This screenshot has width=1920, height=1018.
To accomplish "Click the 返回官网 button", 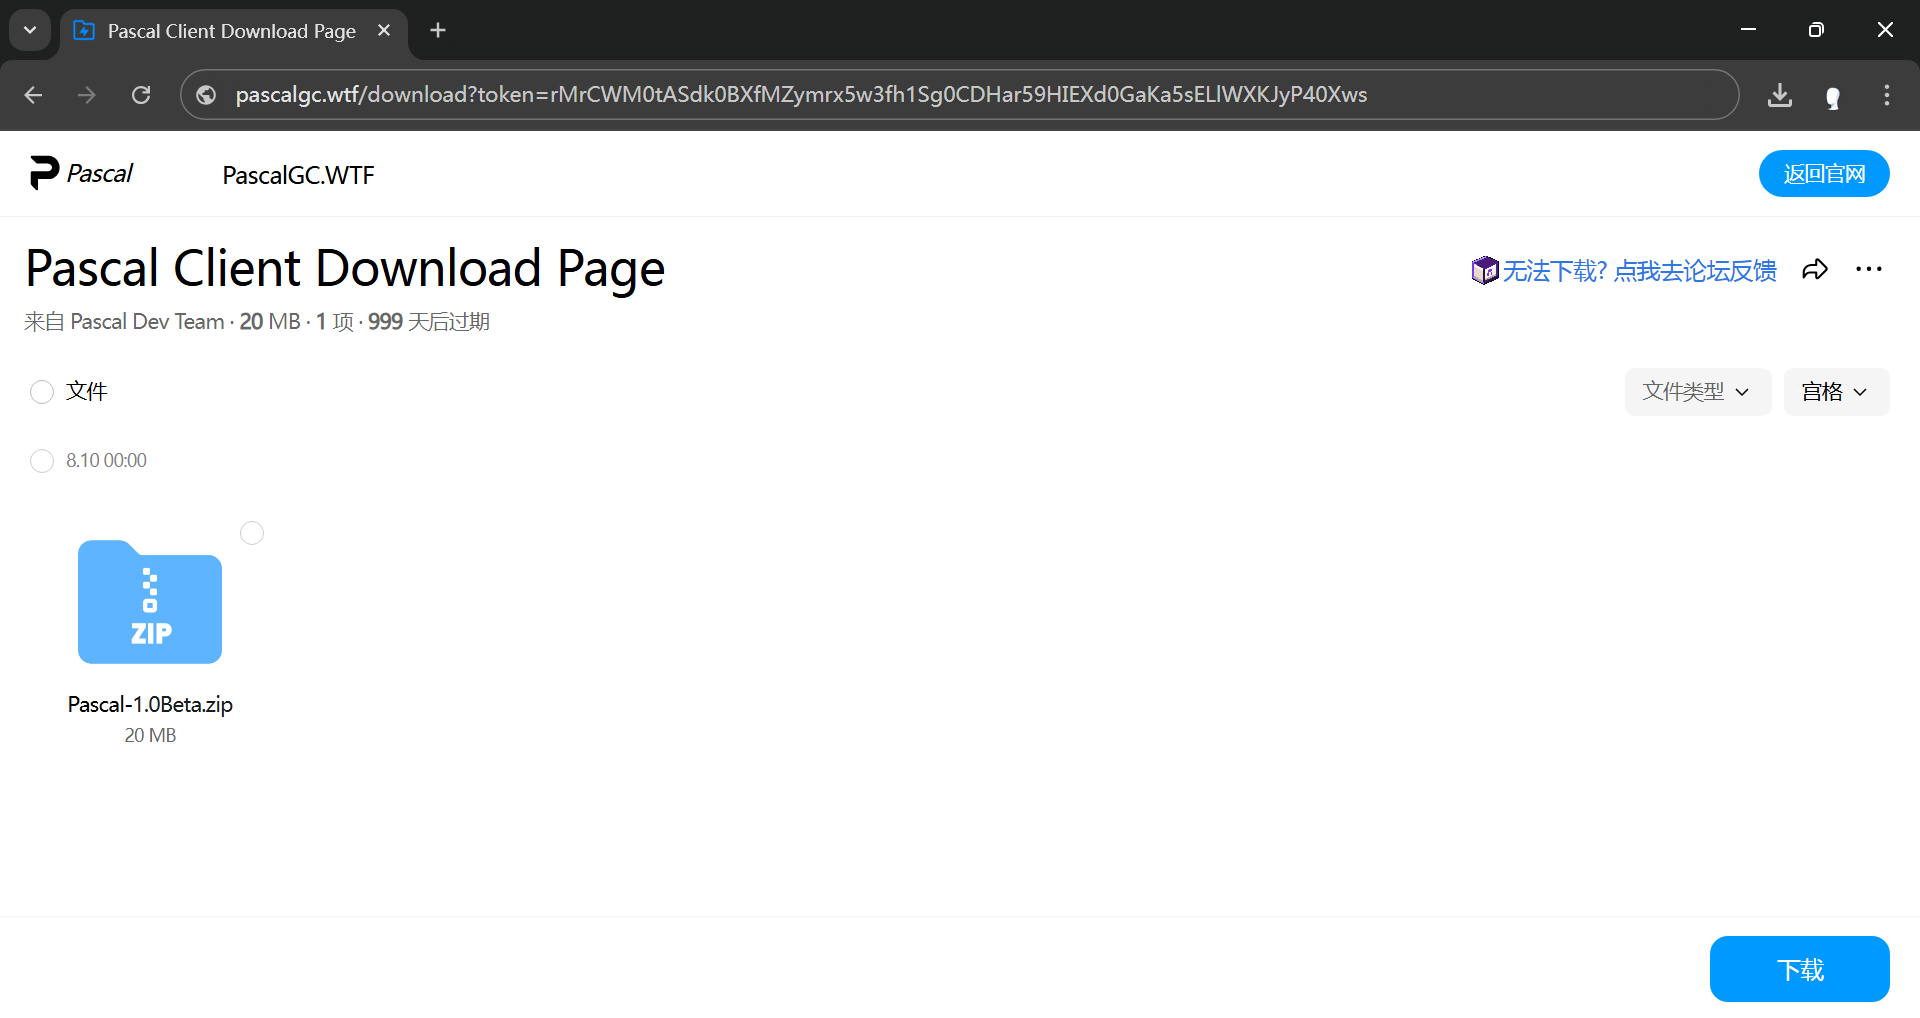I will pyautogui.click(x=1824, y=174).
